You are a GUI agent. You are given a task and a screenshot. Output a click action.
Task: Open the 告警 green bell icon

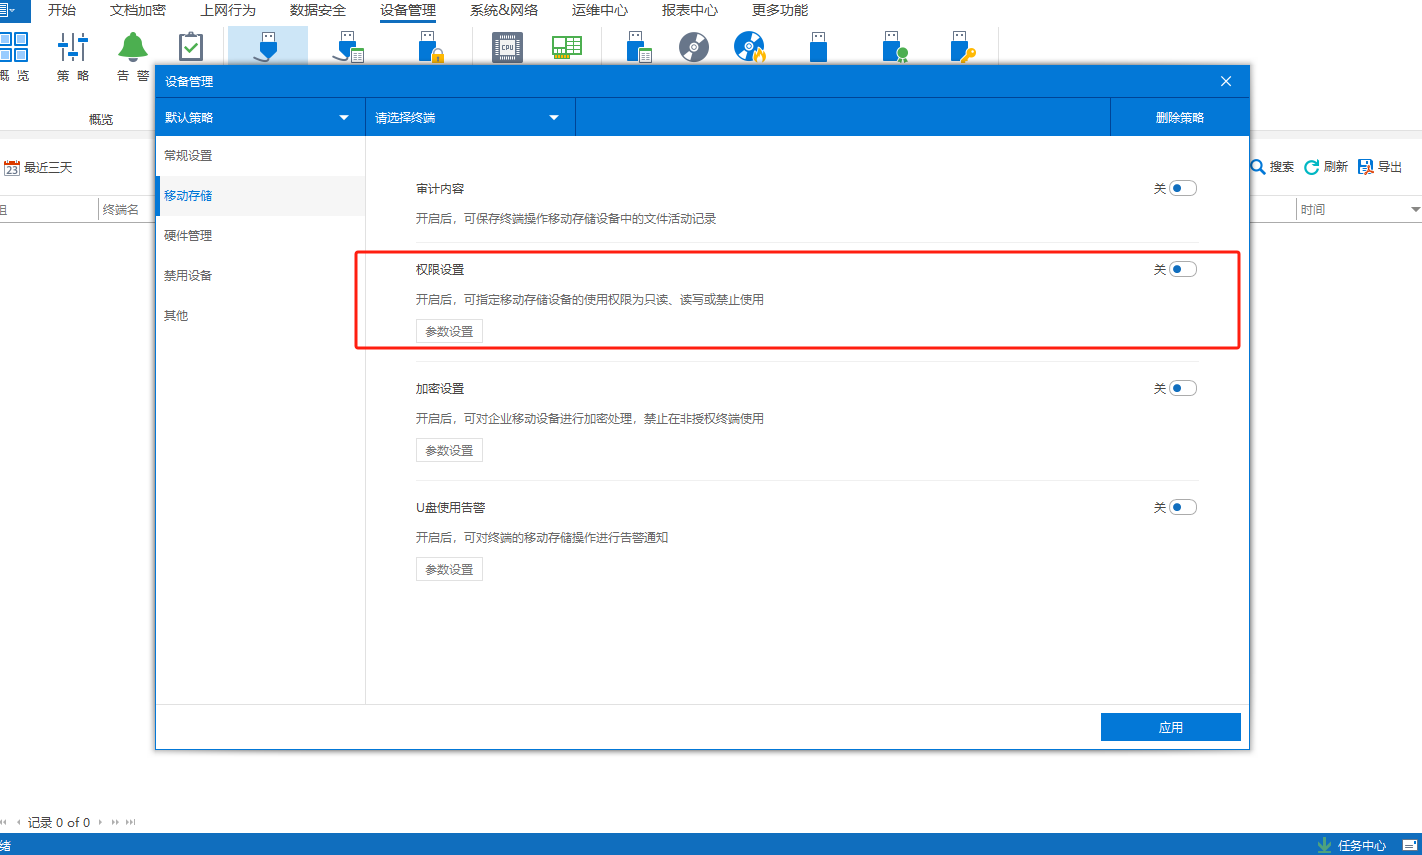(132, 48)
